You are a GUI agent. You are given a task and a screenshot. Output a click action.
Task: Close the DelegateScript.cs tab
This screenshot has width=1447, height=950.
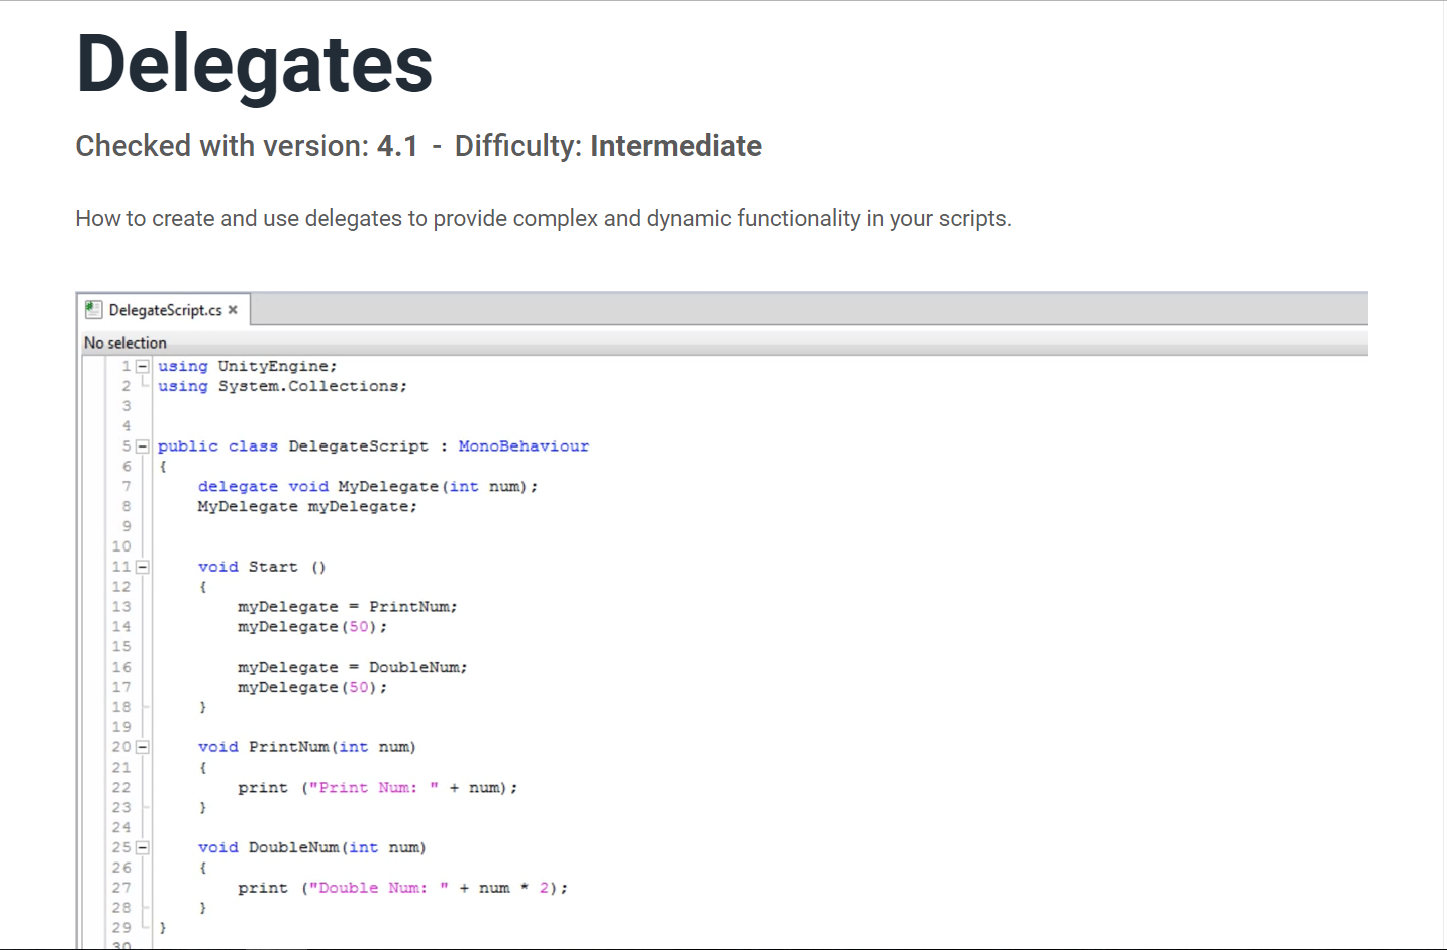233,310
